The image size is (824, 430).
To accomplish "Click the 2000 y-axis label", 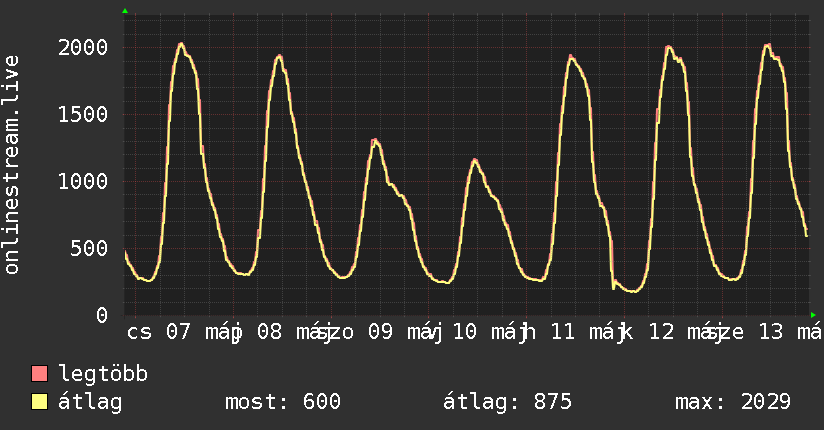I will [x=83, y=48].
